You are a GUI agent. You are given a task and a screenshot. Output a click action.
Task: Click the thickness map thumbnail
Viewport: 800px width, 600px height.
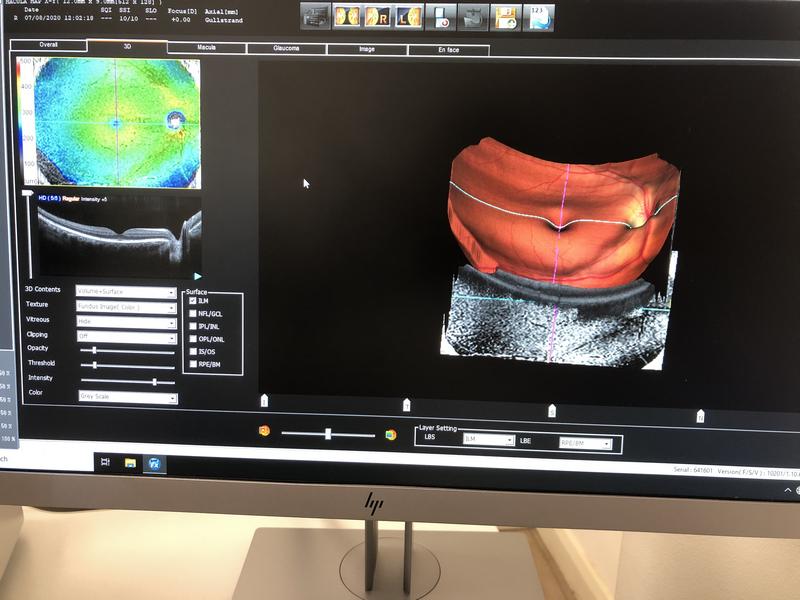(x=117, y=122)
